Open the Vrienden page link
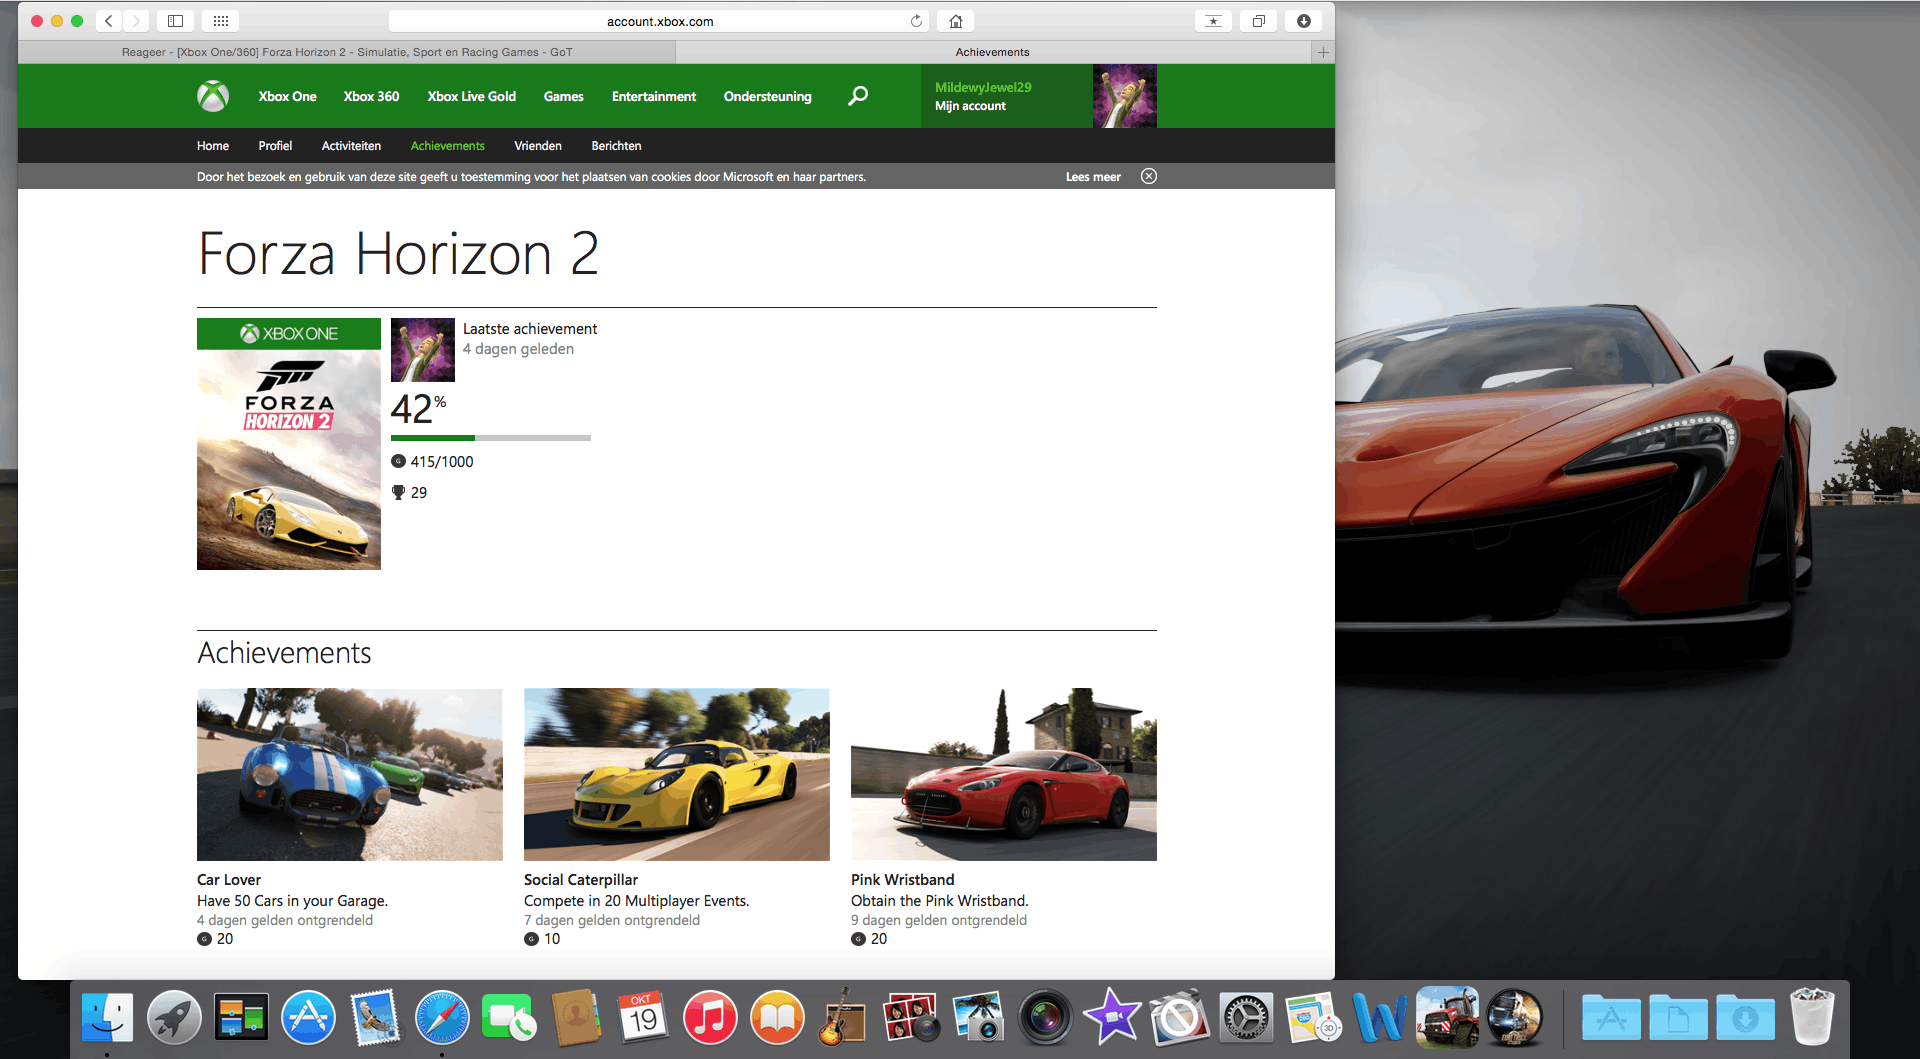Viewport: 1920px width, 1059px height. 538,146
